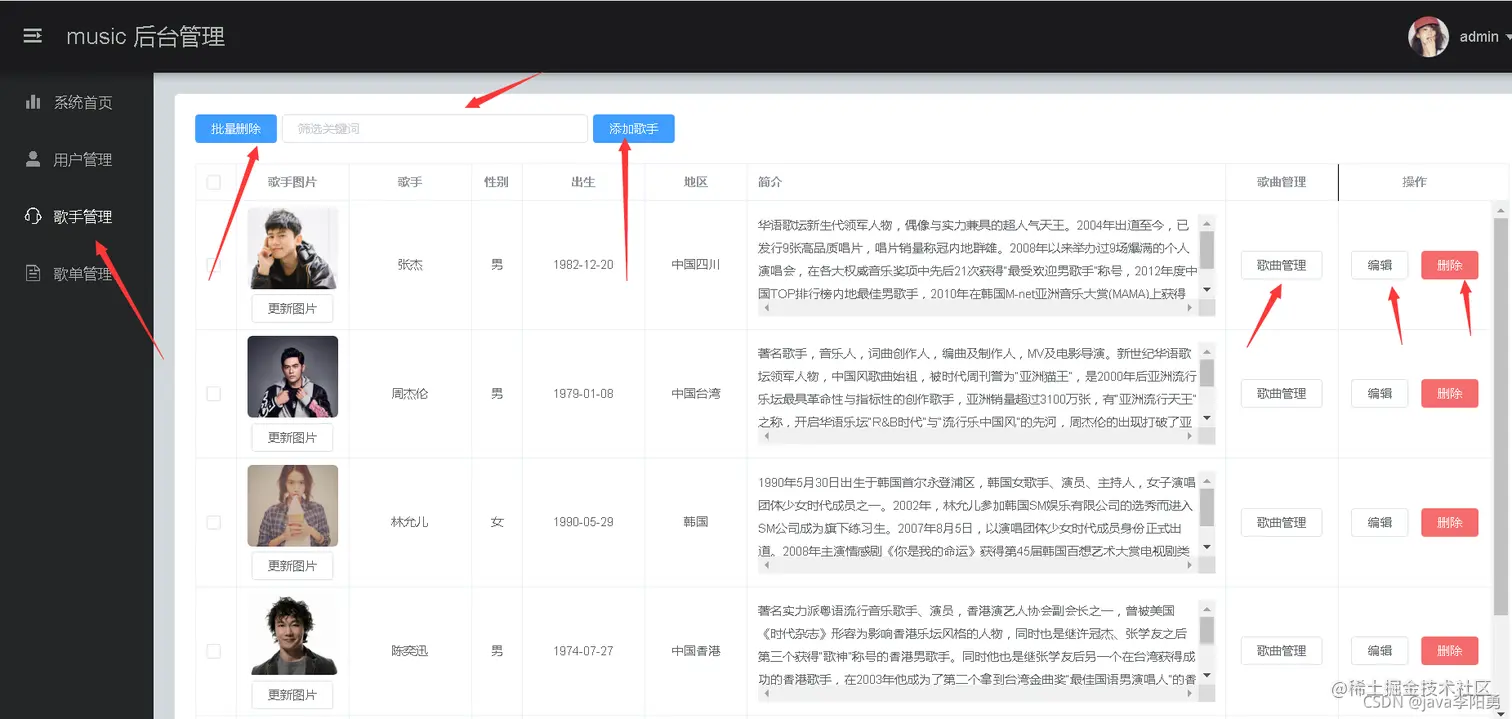The width and height of the screenshot is (1512, 719).
Task: Click red 删除 in 陈奕迅 row
Action: pyautogui.click(x=1449, y=651)
